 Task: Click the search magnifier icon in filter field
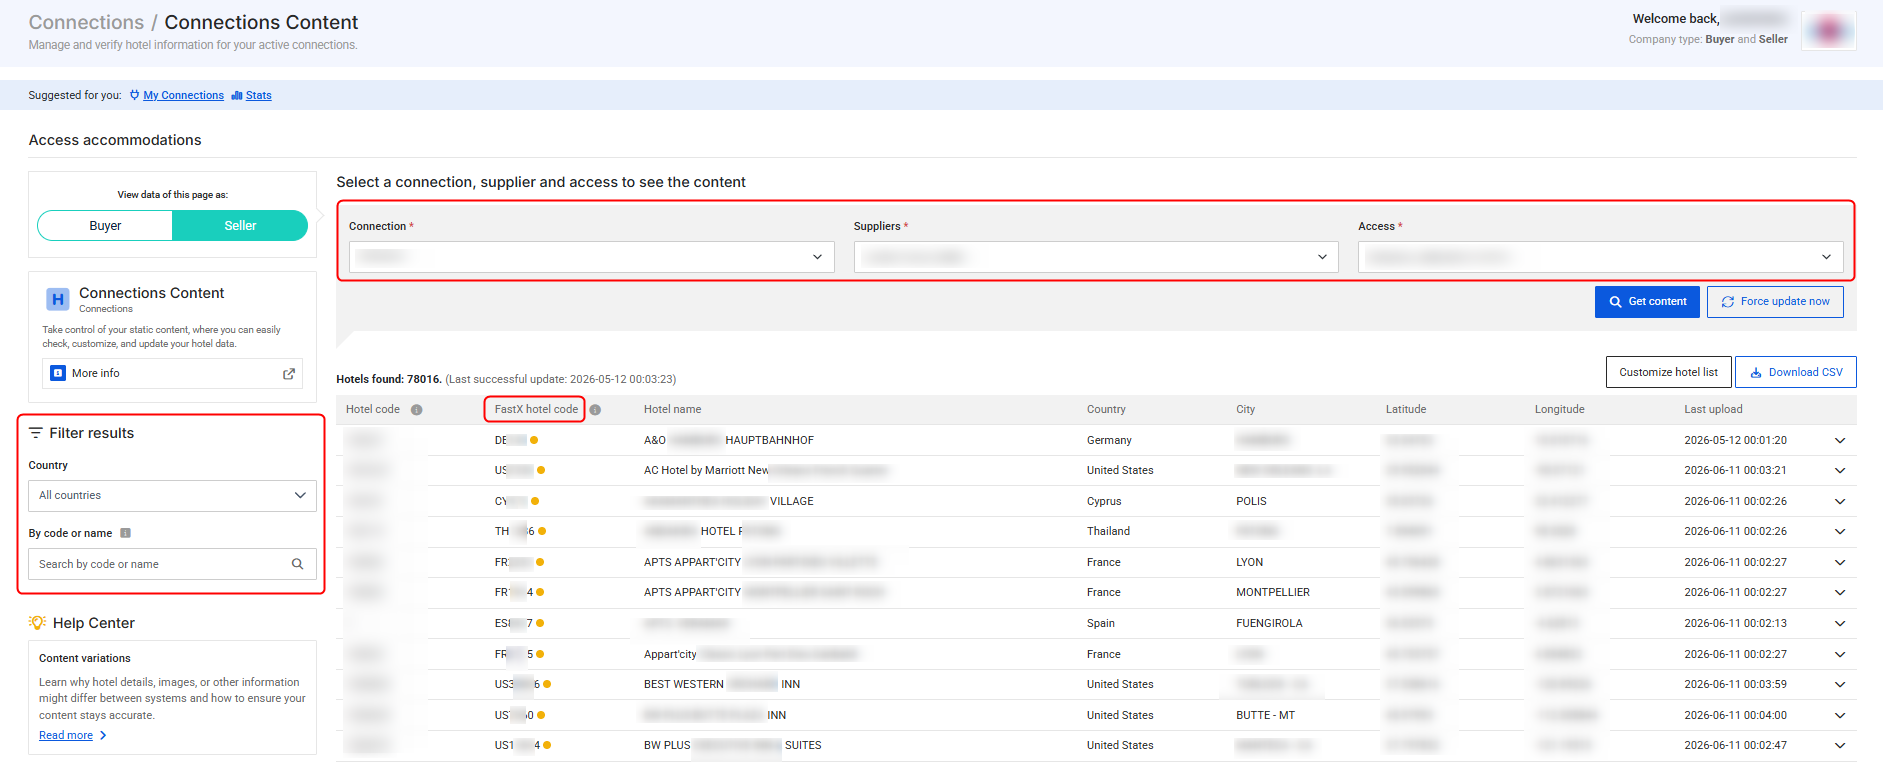point(297,564)
